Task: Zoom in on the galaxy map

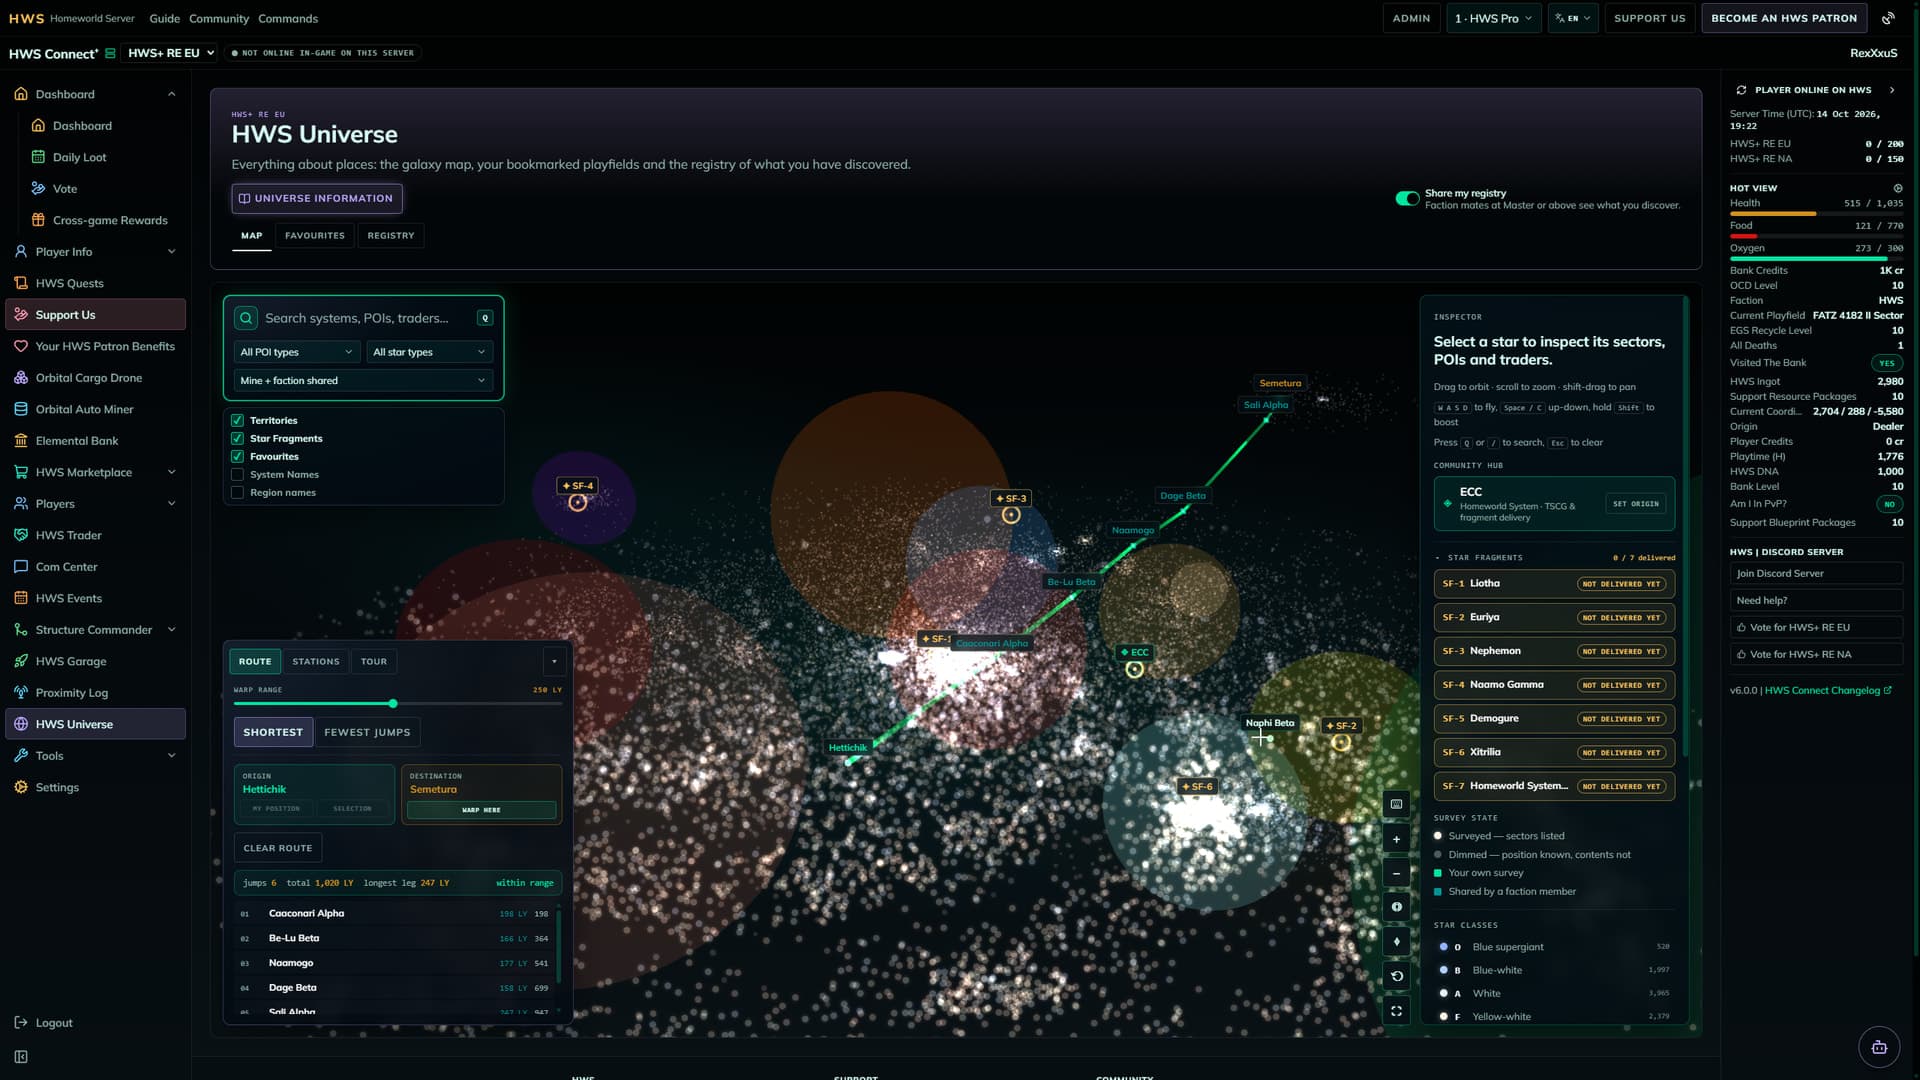Action: [1396, 839]
